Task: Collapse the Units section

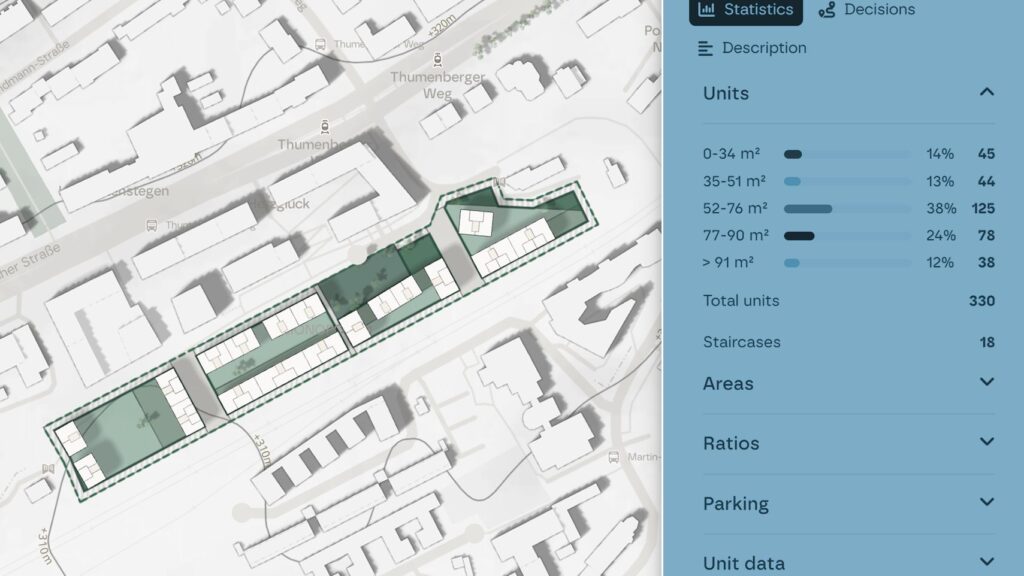Action: click(x=986, y=93)
